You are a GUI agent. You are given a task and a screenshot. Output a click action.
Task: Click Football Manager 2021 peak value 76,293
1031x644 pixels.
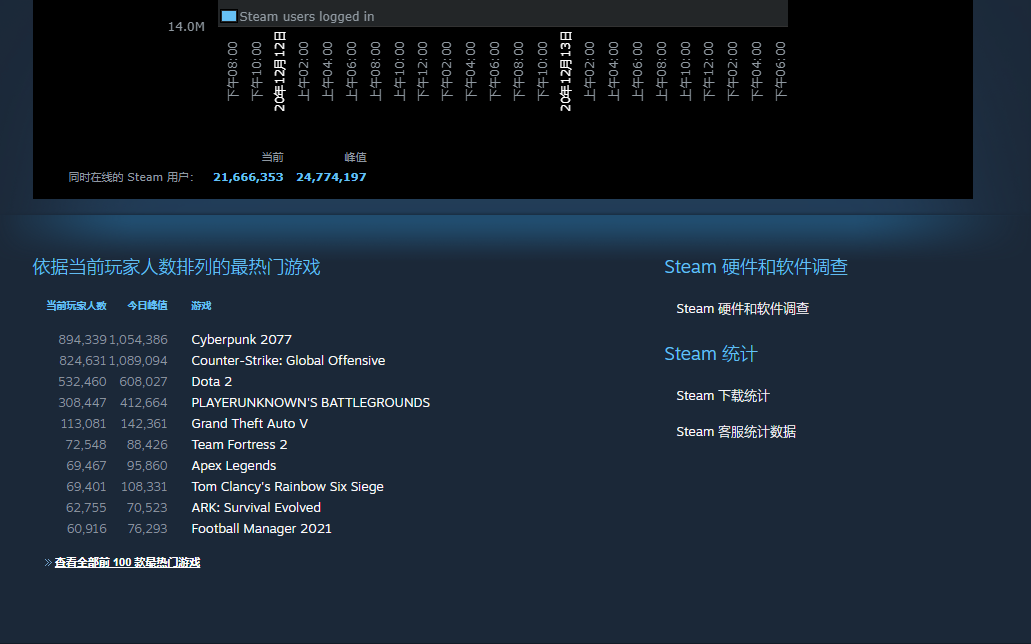[x=147, y=529]
